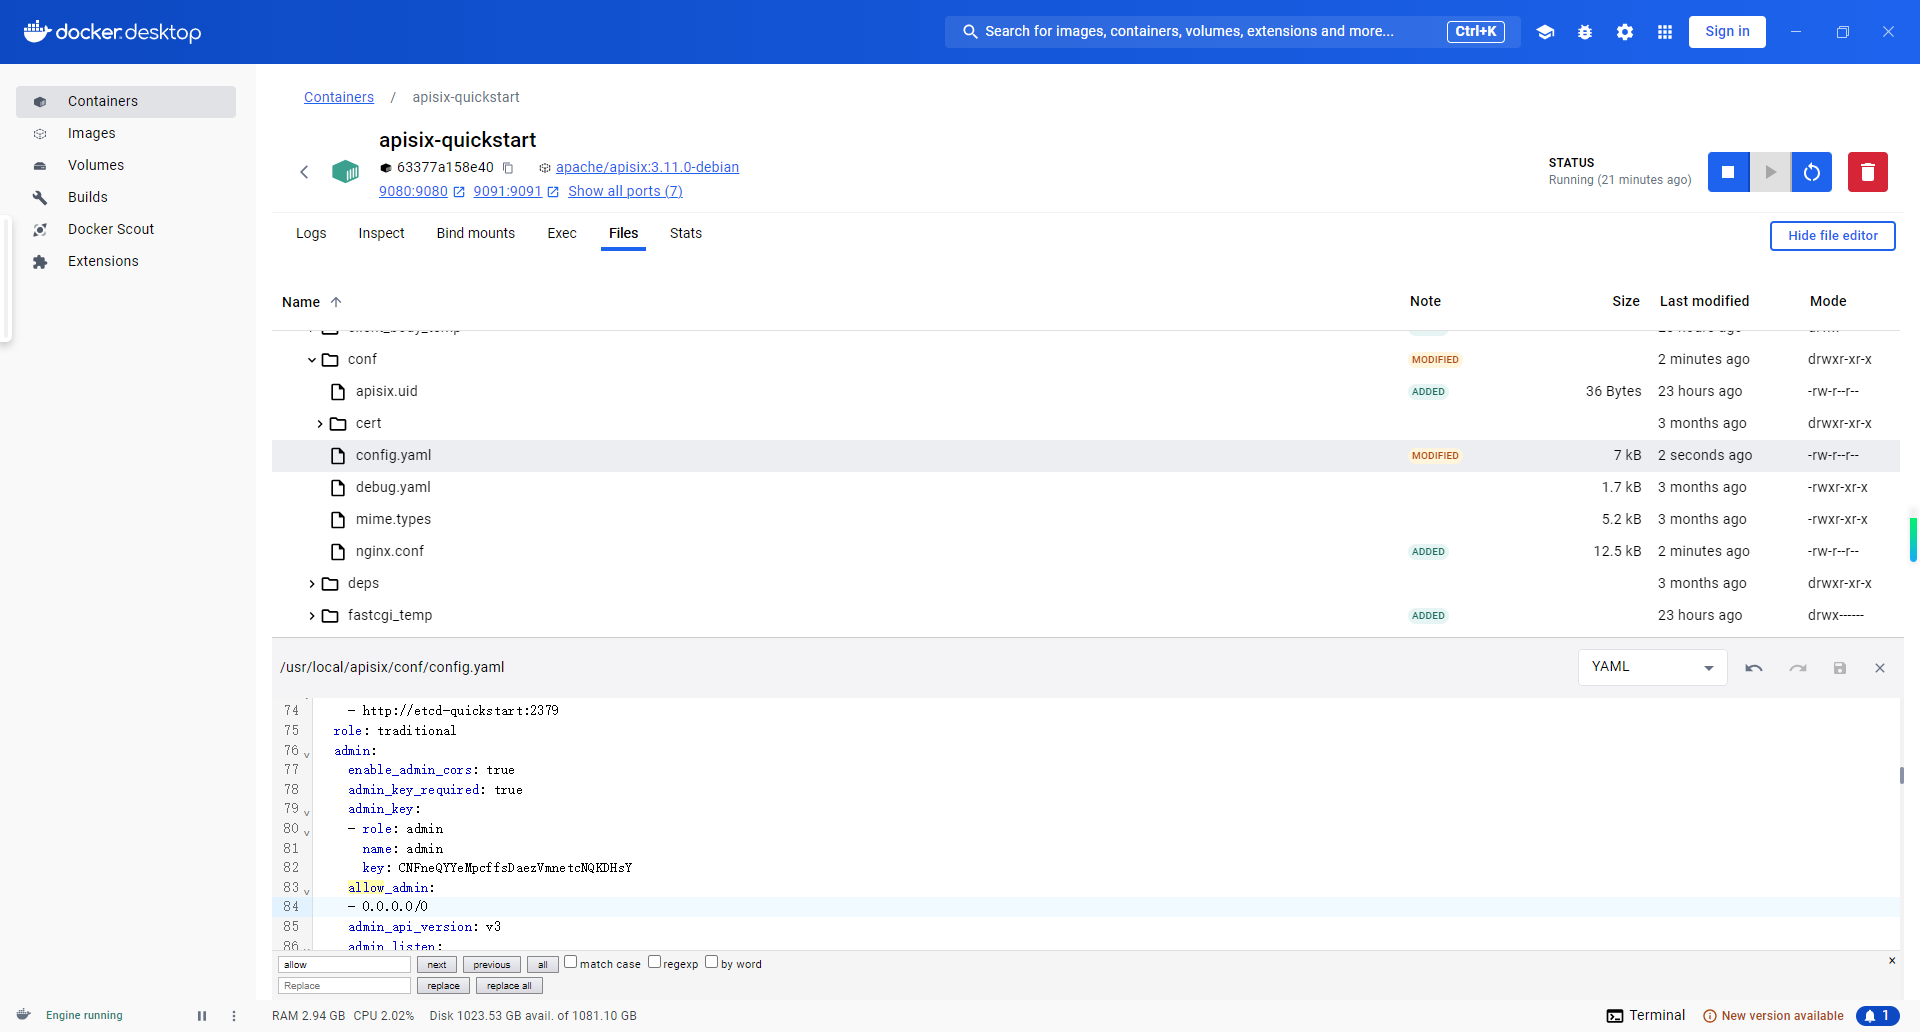Open Docker Desktop settings gear
The image size is (1920, 1032).
[1625, 32]
